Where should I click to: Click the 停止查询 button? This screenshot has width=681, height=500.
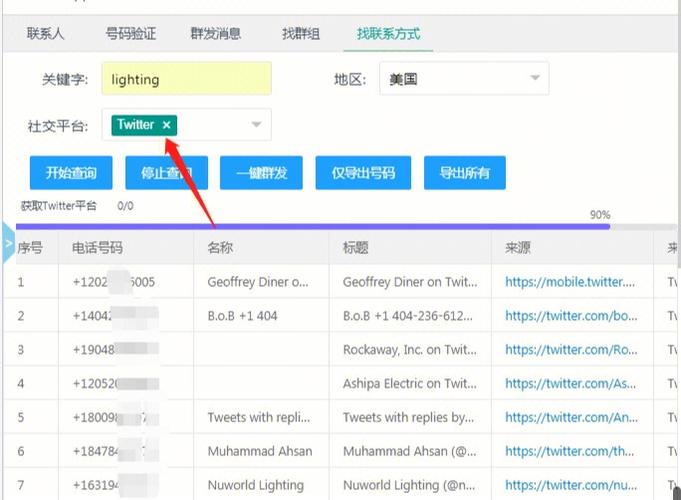pyautogui.click(x=166, y=173)
